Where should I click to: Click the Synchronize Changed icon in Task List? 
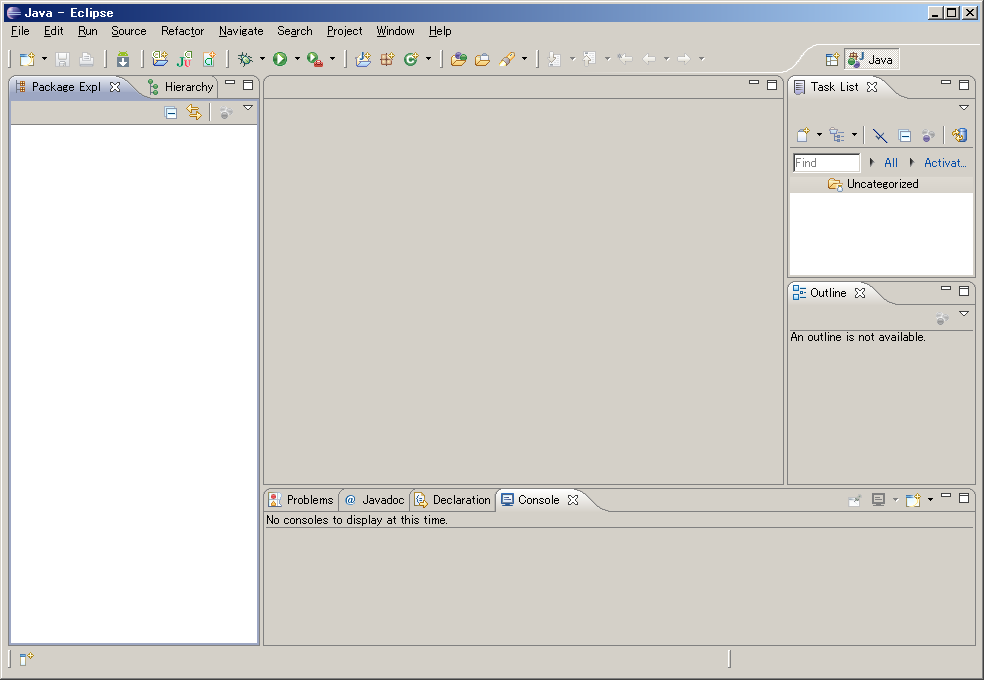click(x=960, y=135)
